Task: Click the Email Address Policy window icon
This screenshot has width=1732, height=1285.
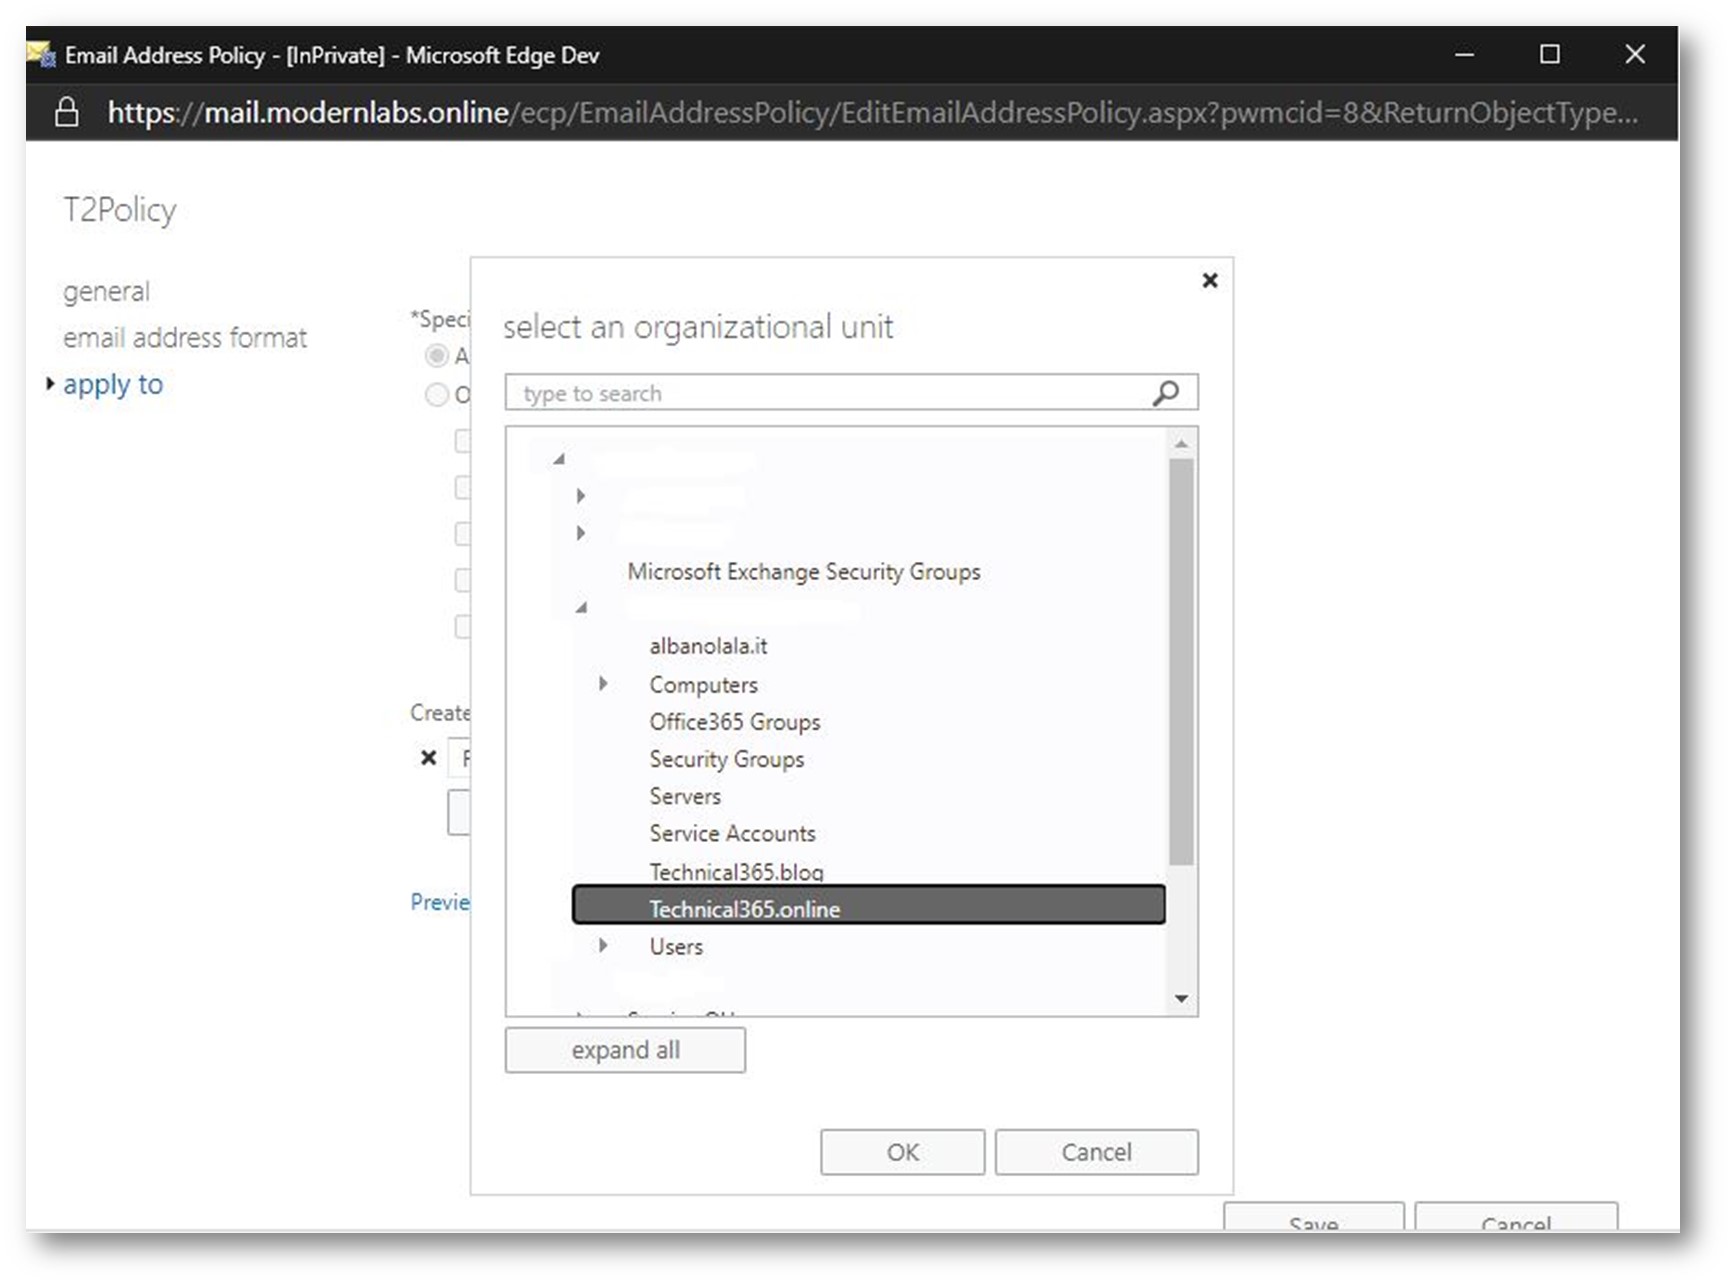Action: pyautogui.click(x=42, y=55)
